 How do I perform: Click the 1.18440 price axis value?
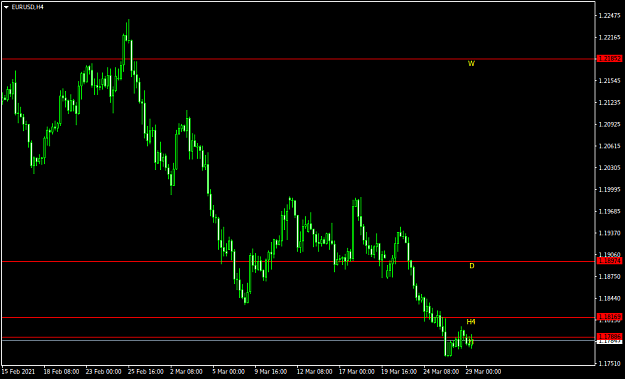[x=610, y=298]
